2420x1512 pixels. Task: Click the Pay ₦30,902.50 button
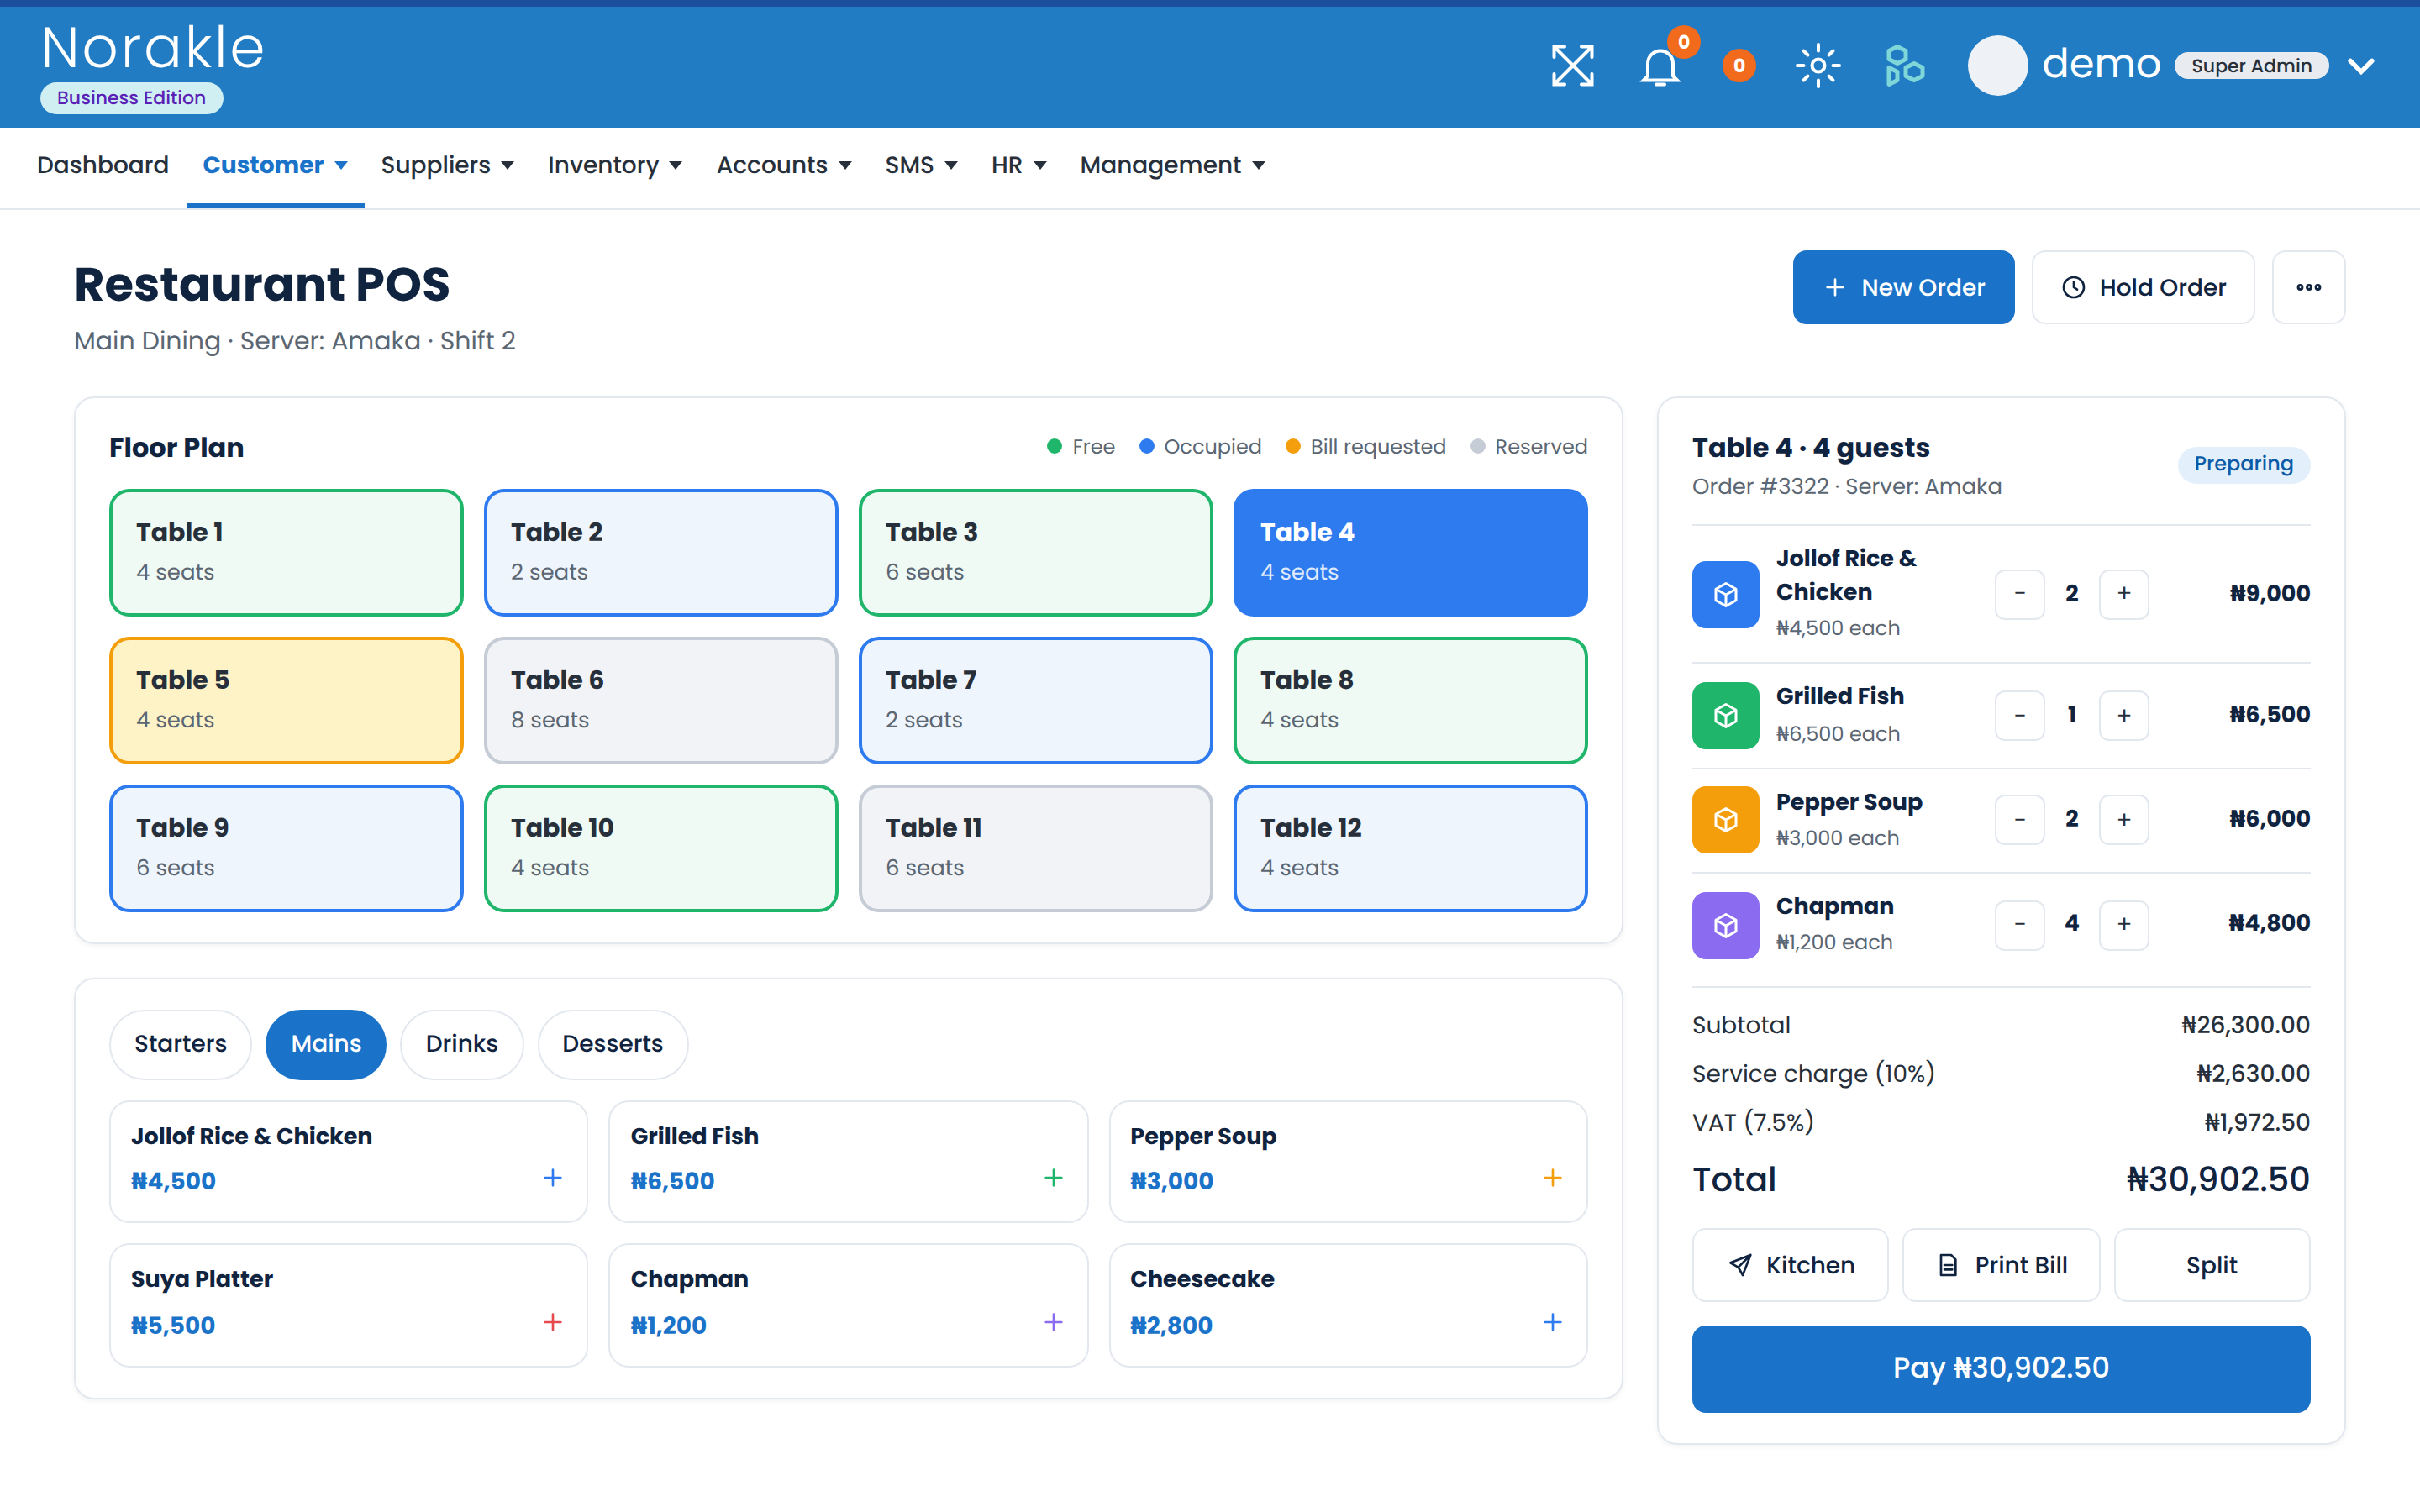coord(2001,1368)
